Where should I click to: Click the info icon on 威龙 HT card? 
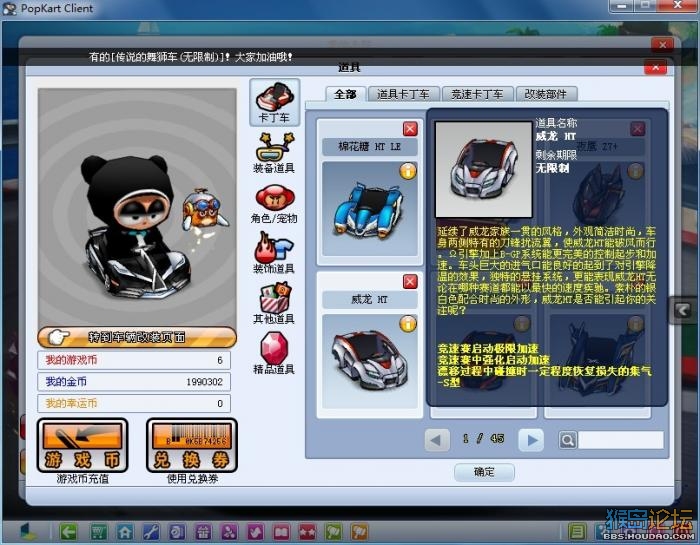[x=408, y=324]
